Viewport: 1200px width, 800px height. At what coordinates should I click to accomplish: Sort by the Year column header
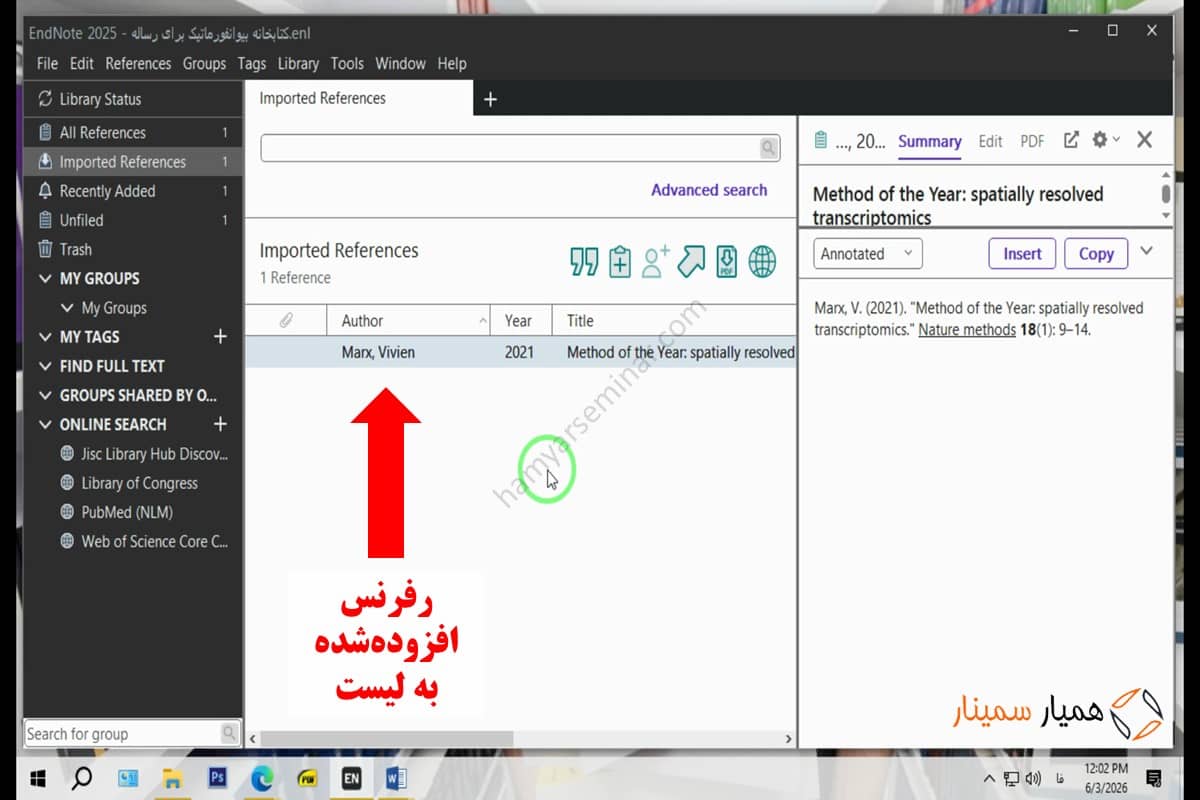click(521, 321)
